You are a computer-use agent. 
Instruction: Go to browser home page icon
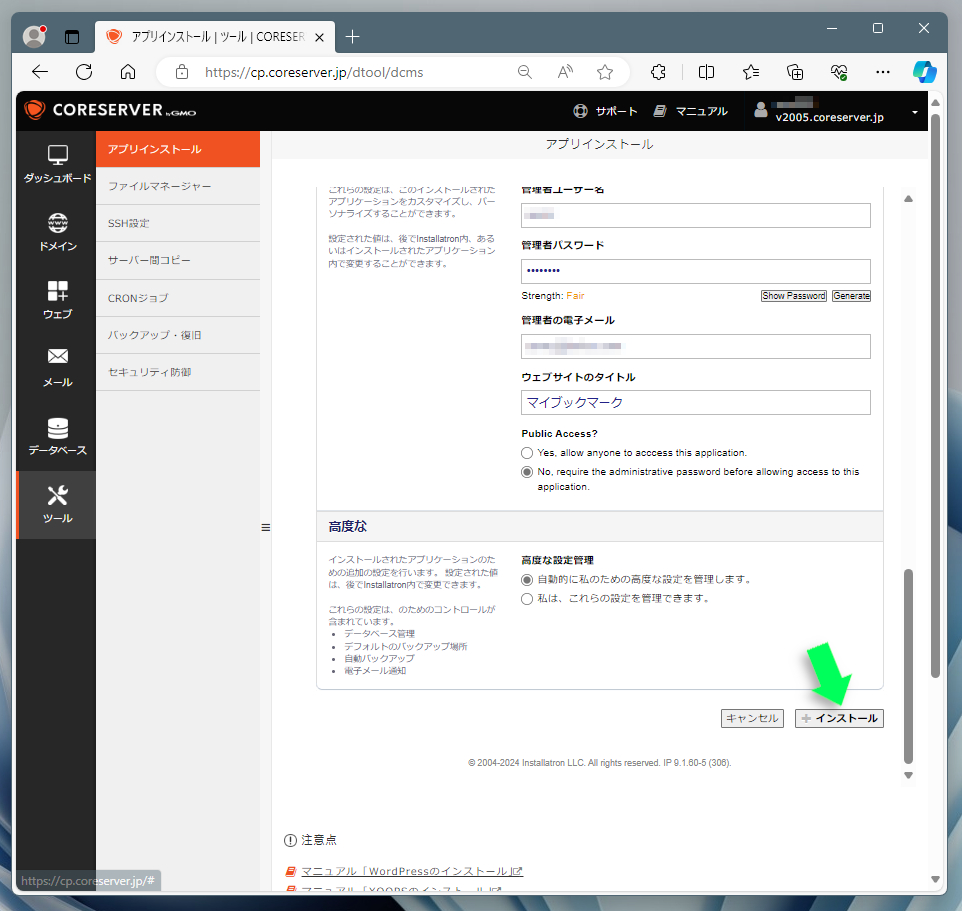[128, 72]
